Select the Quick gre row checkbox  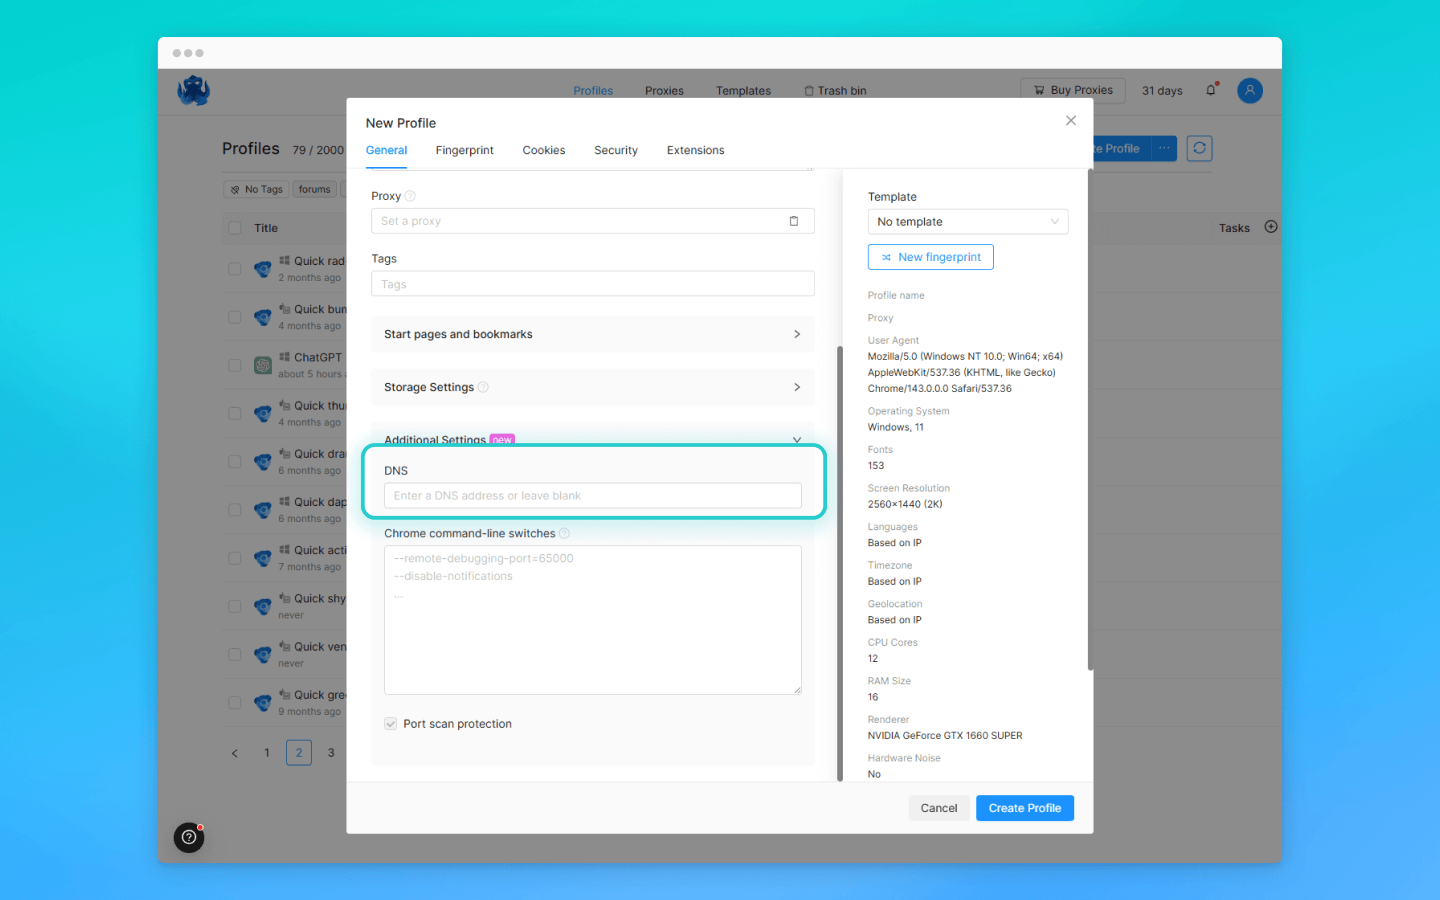235,702
